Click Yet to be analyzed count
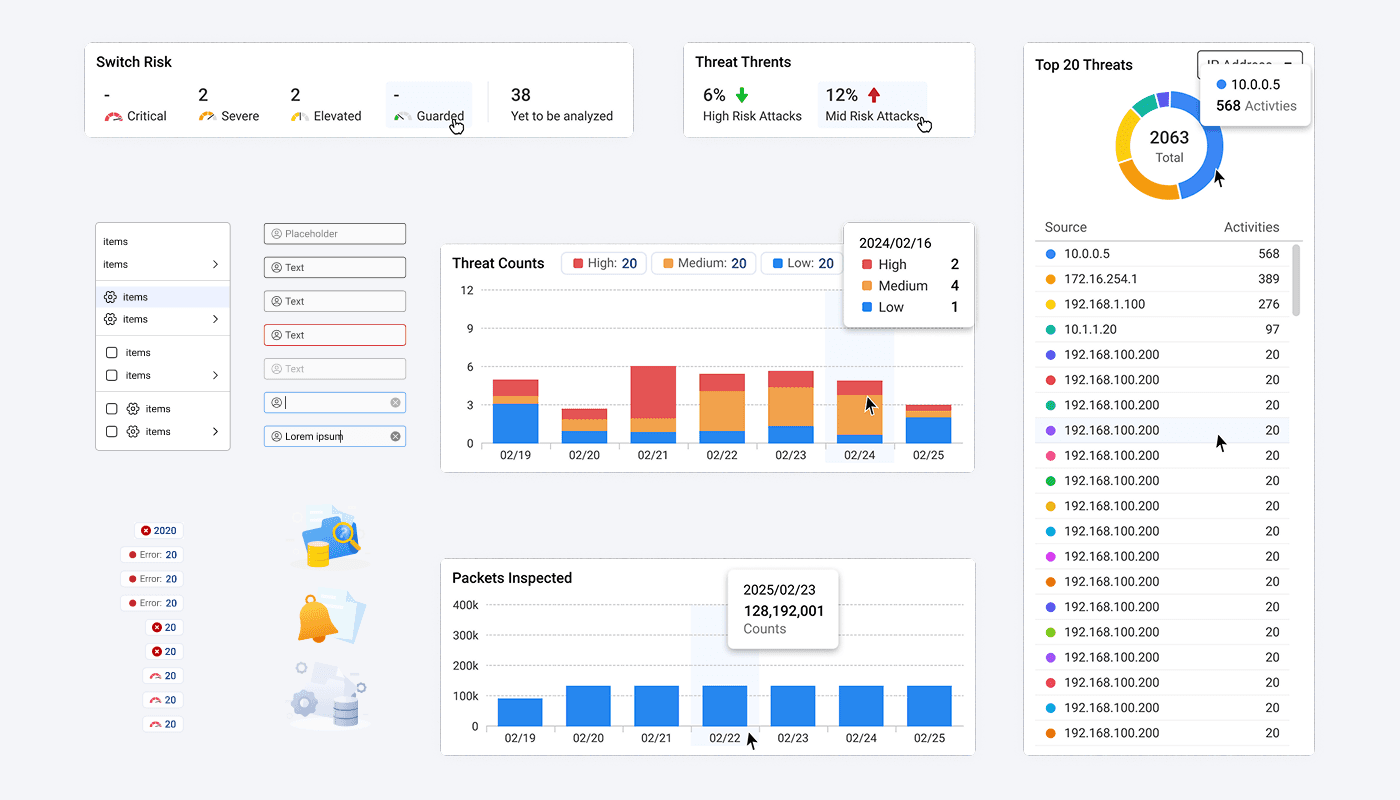Screen dimensions: 1400x800 tap(521, 95)
